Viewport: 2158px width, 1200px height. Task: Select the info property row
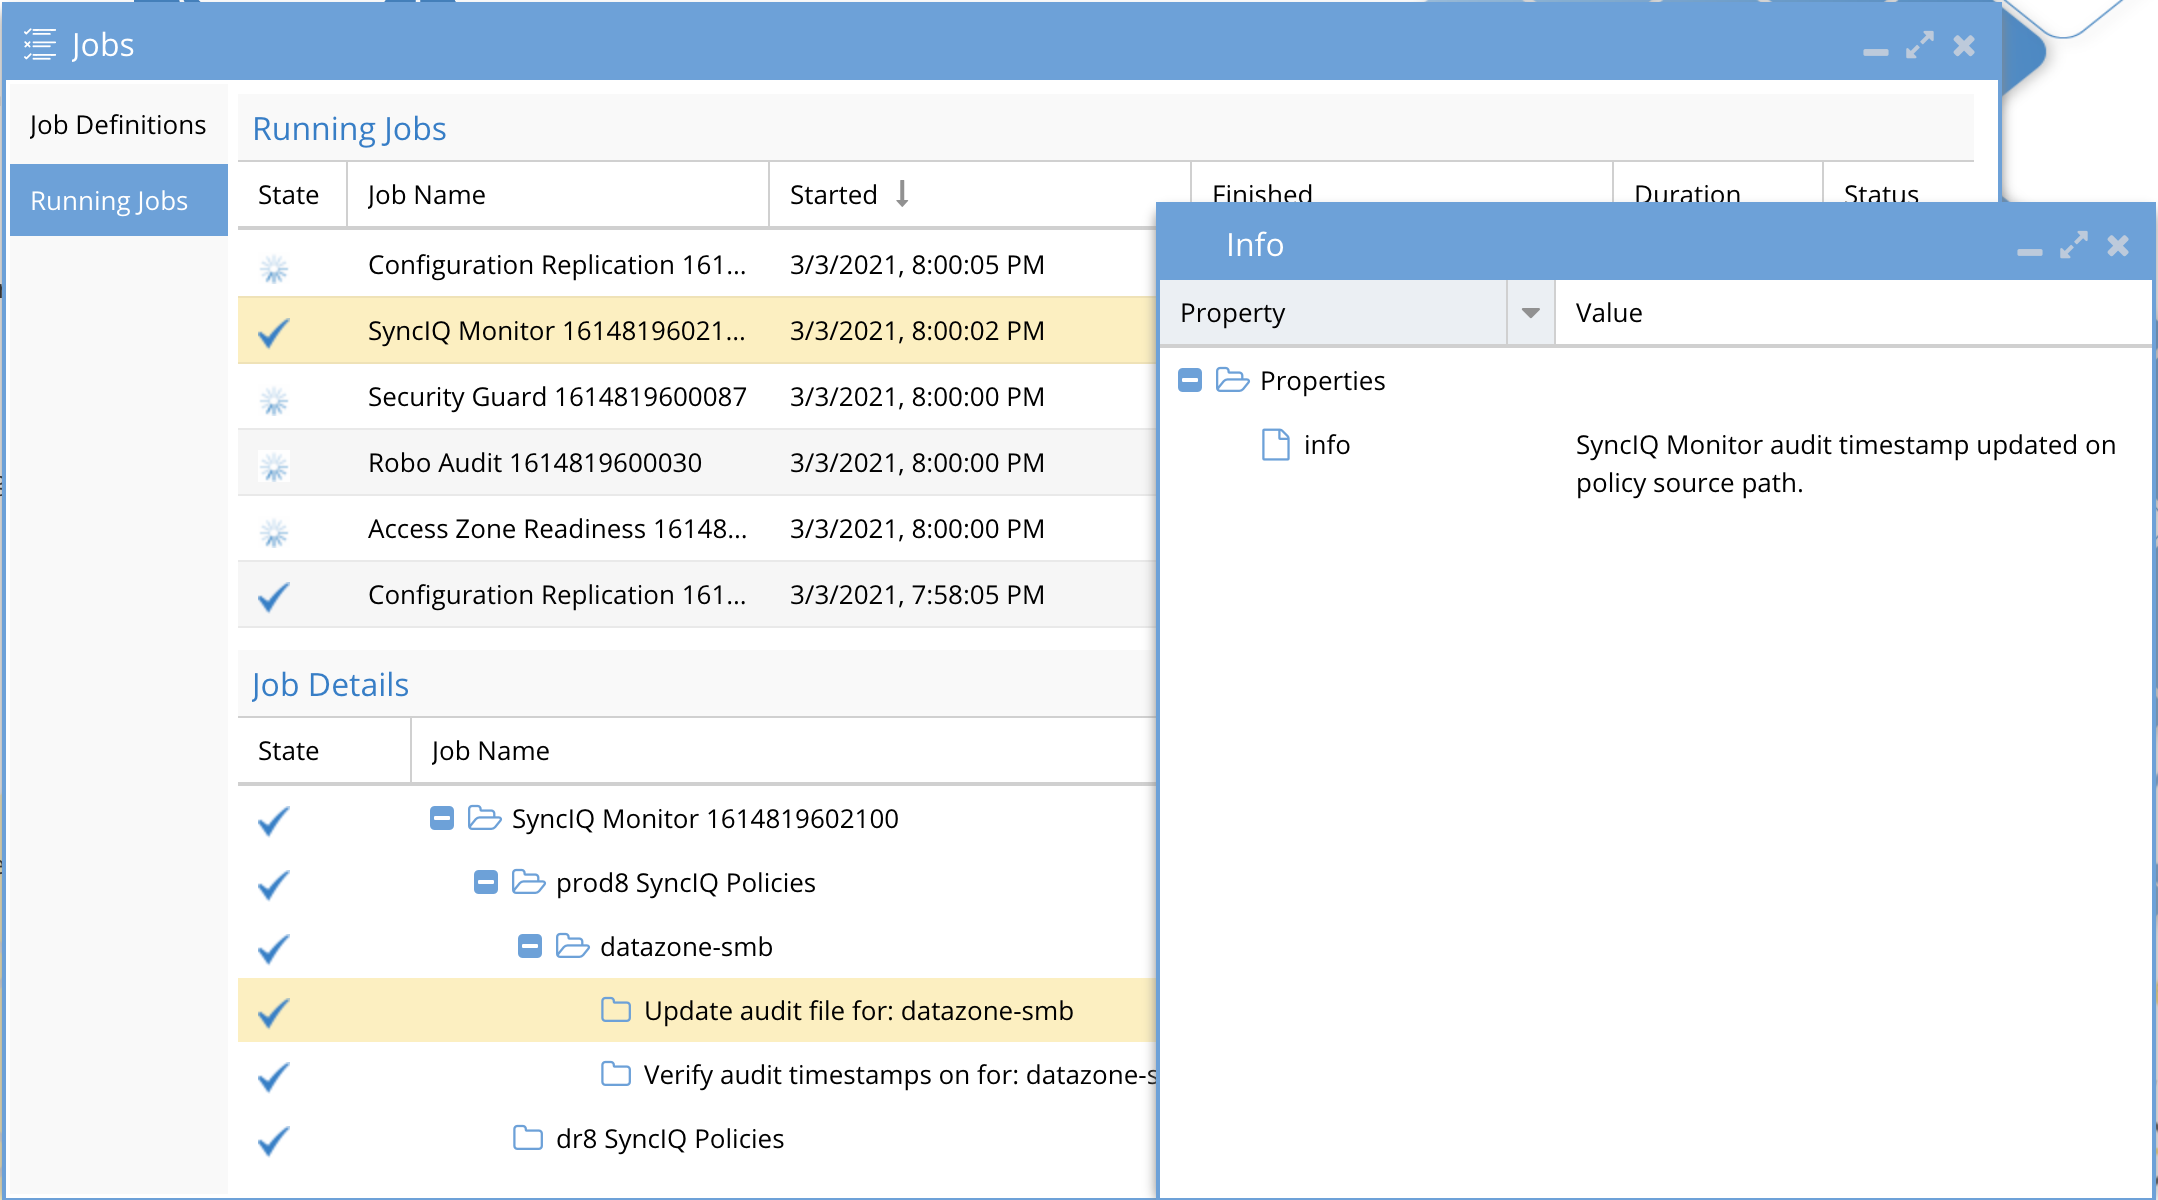1655,463
